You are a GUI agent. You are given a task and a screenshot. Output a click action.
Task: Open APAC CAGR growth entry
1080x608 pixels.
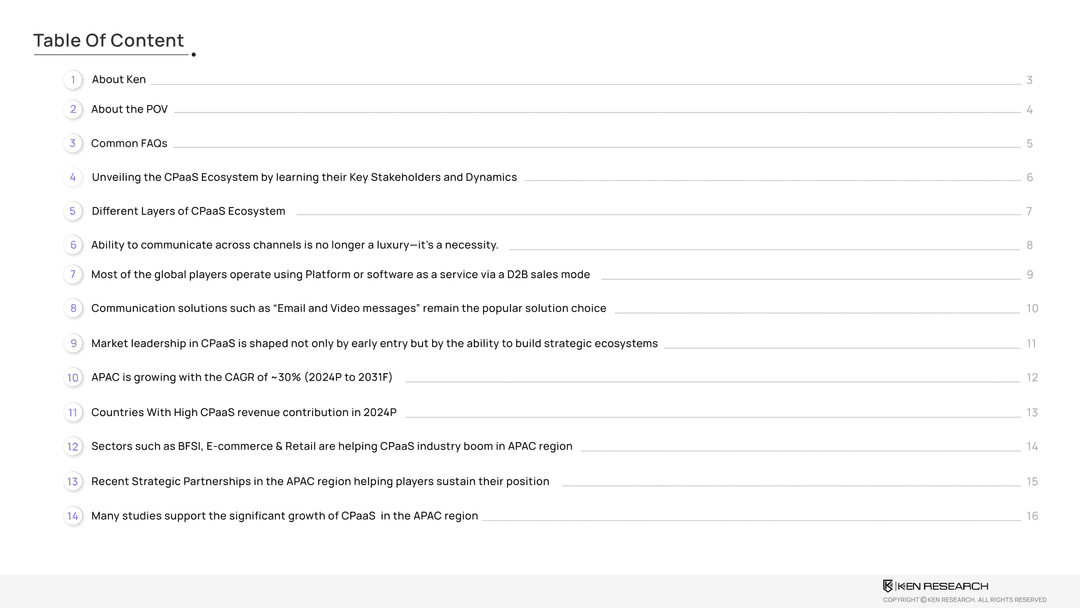241,378
